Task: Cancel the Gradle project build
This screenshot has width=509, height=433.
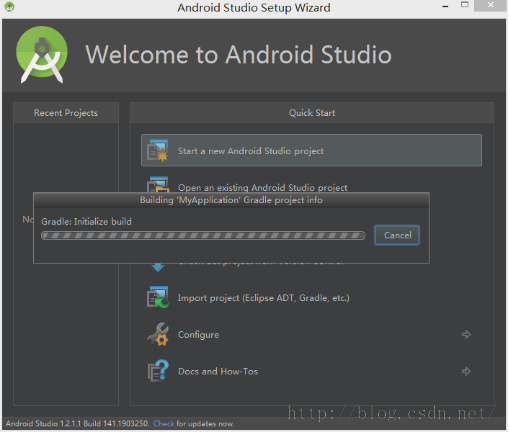Action: (397, 235)
